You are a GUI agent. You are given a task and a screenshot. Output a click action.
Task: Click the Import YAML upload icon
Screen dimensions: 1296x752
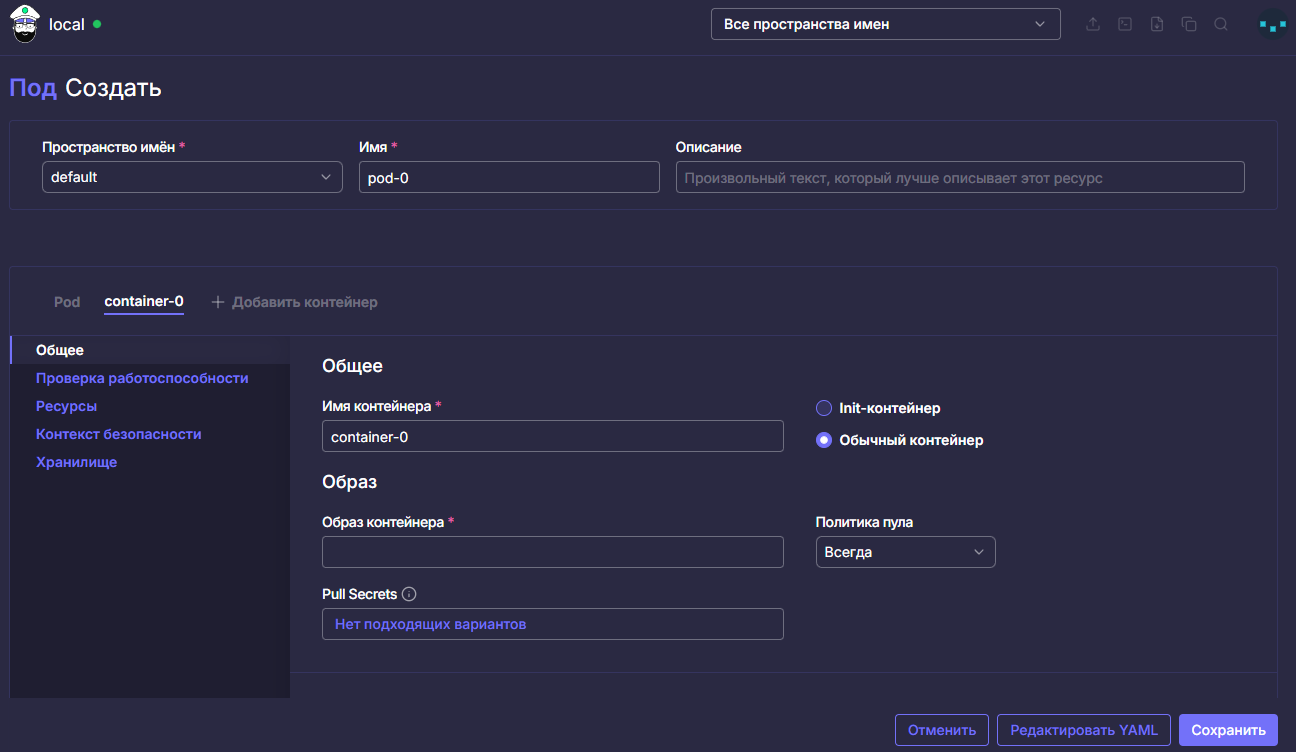point(1093,24)
